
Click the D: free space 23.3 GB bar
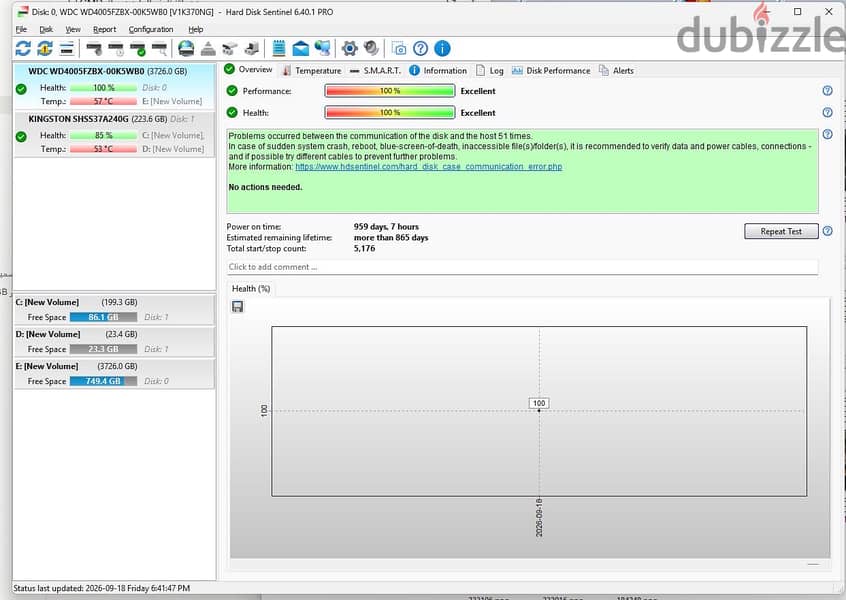tap(103, 349)
